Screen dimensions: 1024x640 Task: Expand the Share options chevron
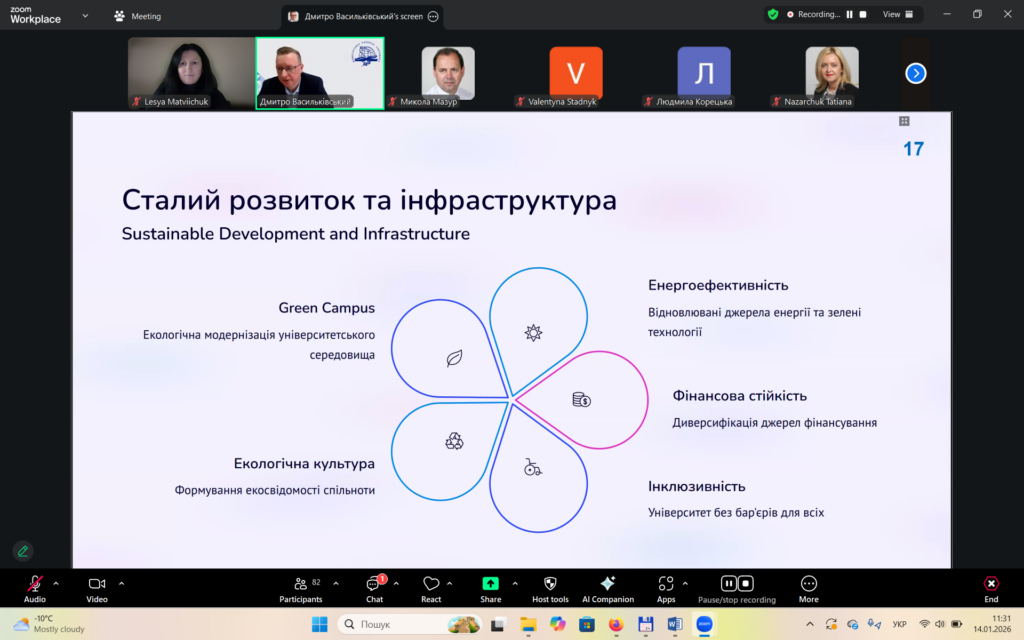515,583
